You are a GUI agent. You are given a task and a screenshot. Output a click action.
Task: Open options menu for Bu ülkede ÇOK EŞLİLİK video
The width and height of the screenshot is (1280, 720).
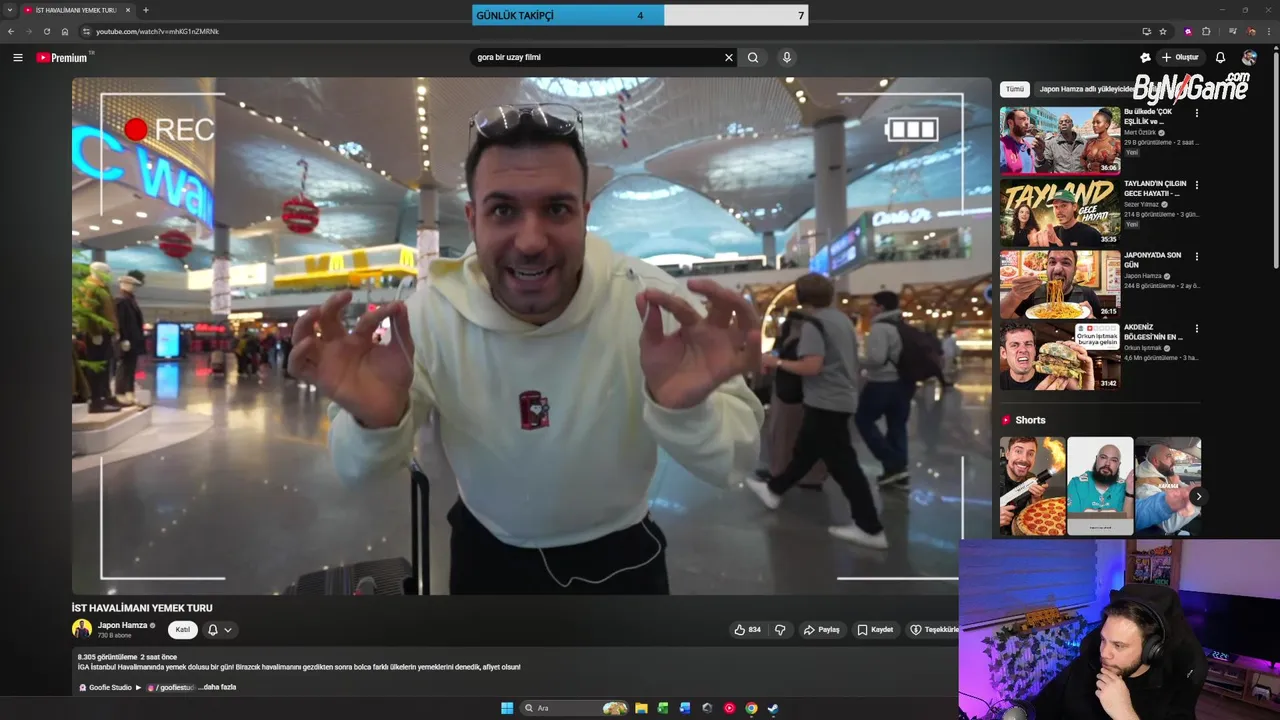point(1196,113)
